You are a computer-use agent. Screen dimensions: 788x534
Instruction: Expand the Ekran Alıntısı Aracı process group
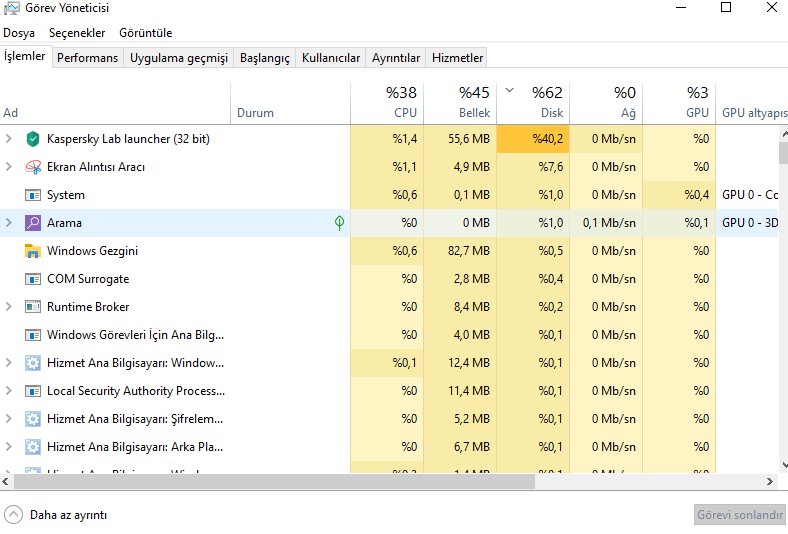(9, 167)
